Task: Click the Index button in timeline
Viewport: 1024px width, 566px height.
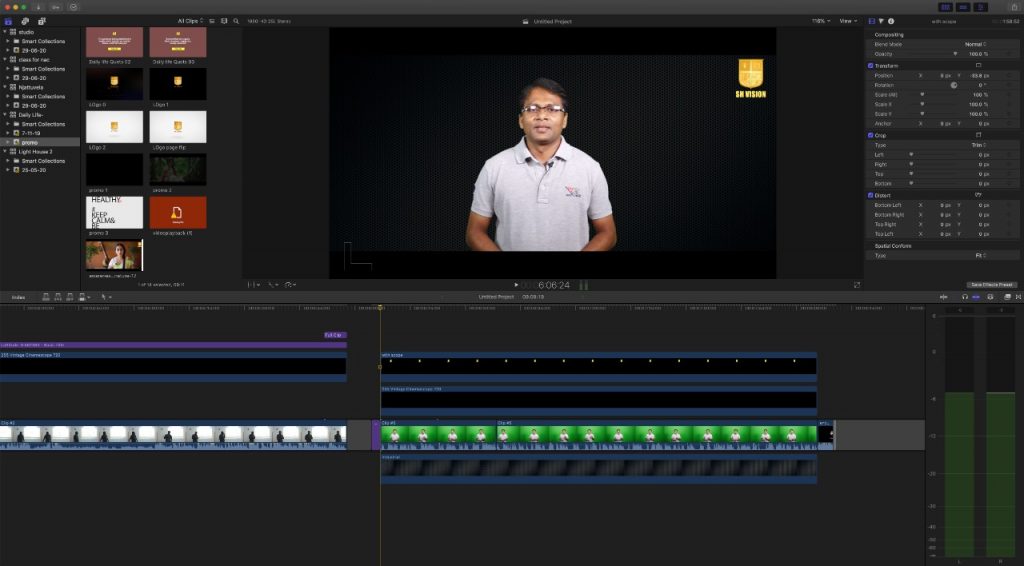Action: tap(18, 297)
